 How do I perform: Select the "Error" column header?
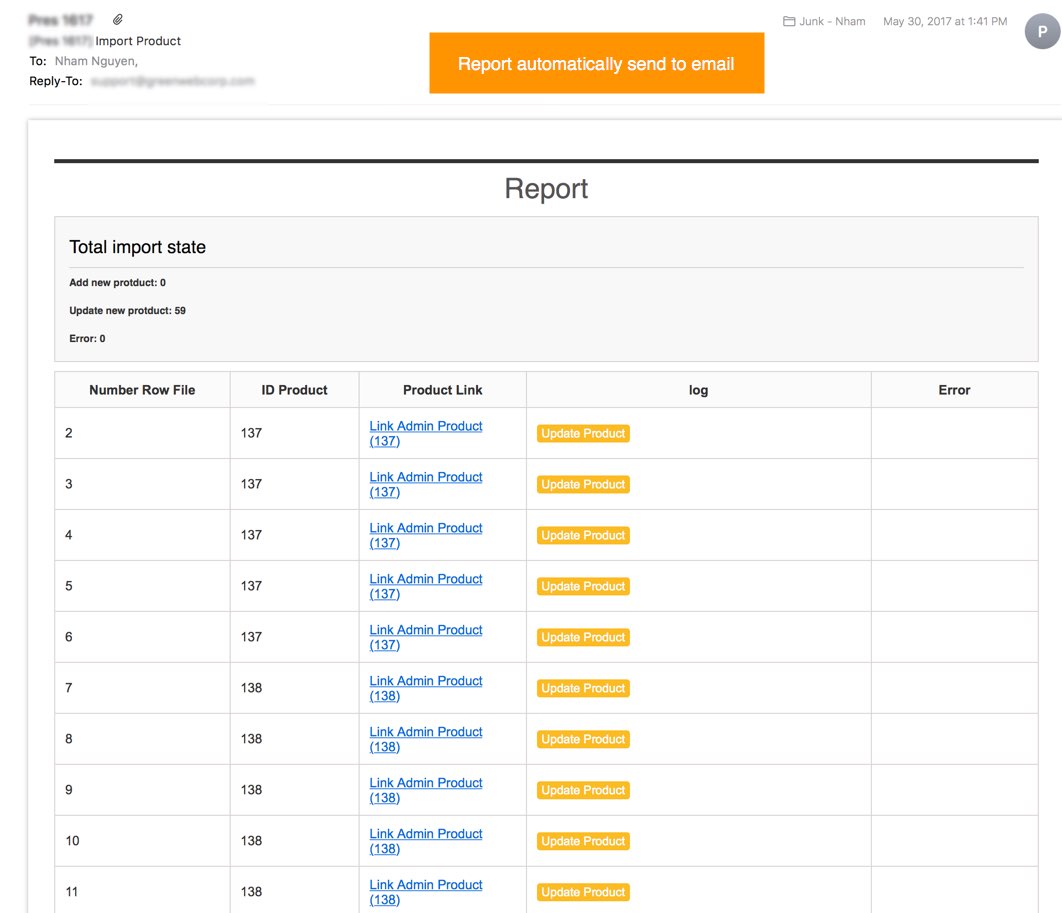(954, 390)
